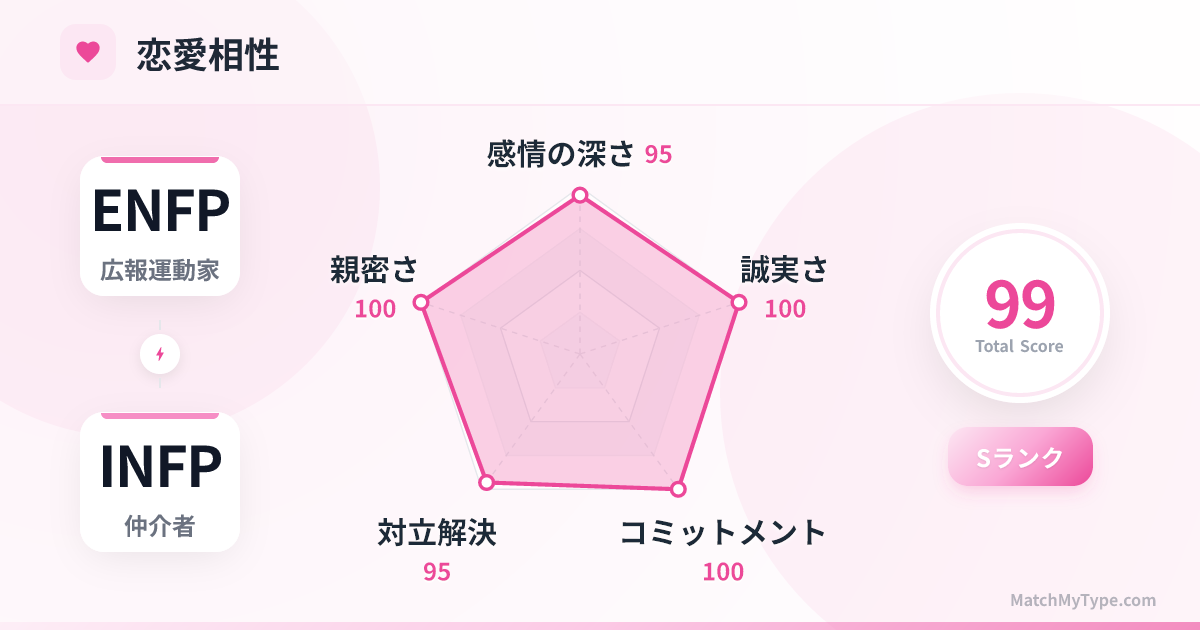Viewport: 1200px width, 630px height.
Task: Click the 親密さ axis label
Action: [374, 269]
